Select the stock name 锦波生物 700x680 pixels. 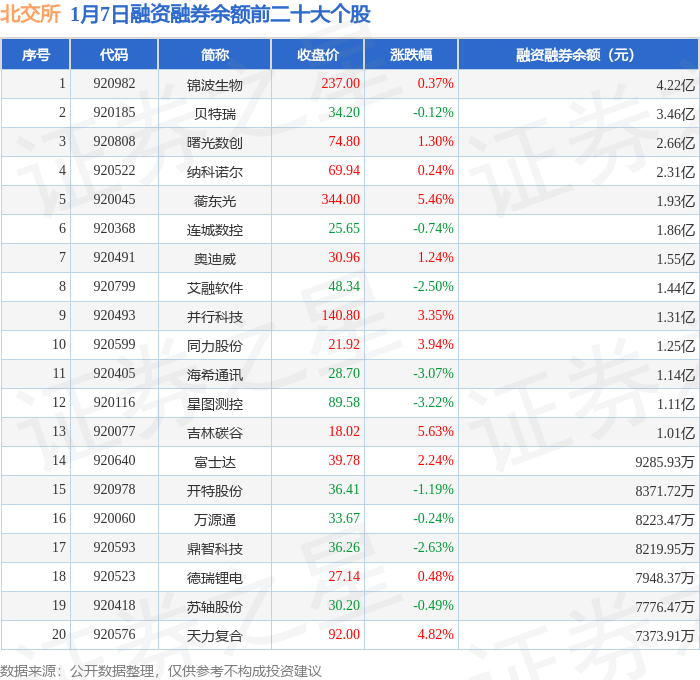point(215,85)
